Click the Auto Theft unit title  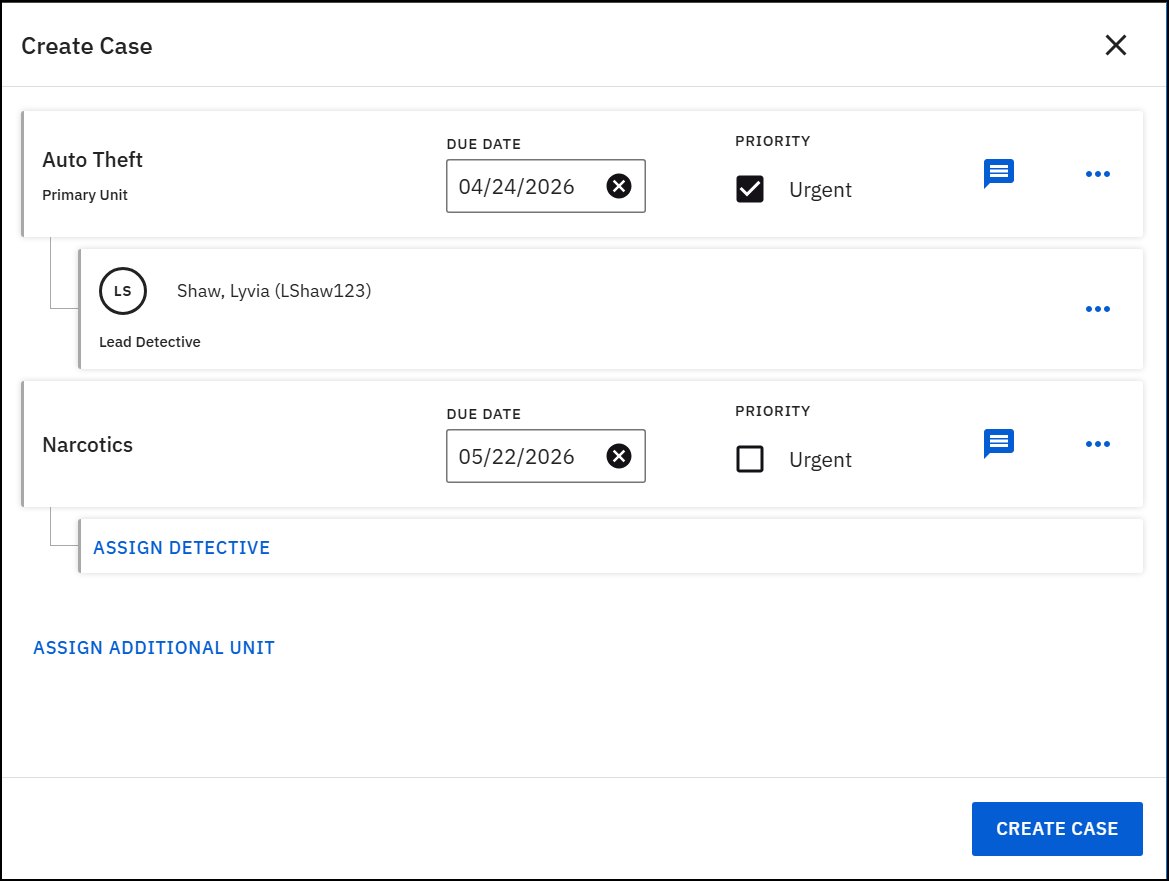tap(92, 159)
